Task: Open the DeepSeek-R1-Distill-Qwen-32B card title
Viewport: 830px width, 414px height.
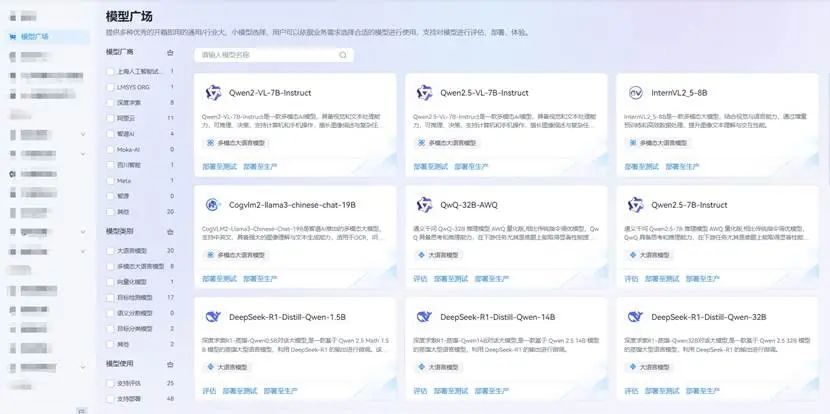Action: 709,317
